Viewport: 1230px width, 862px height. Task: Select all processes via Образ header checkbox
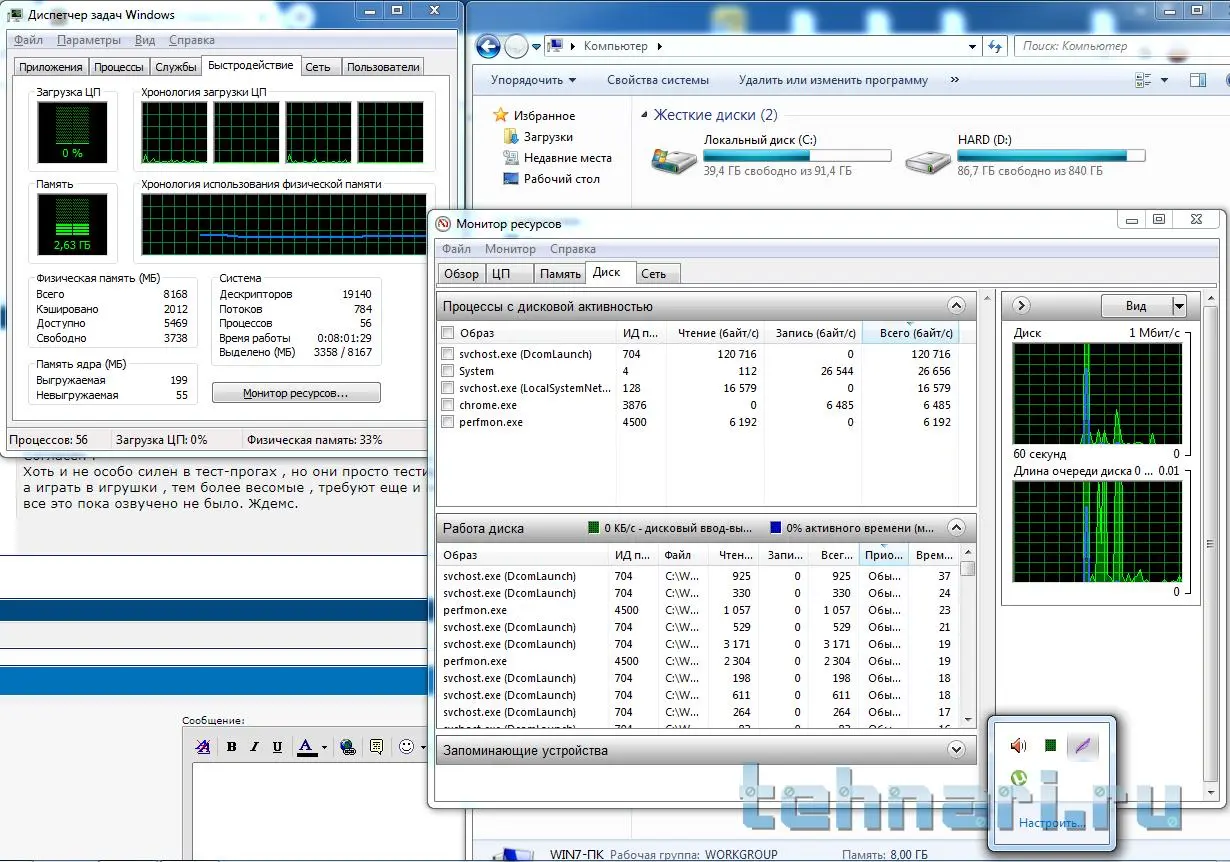pyautogui.click(x=448, y=333)
